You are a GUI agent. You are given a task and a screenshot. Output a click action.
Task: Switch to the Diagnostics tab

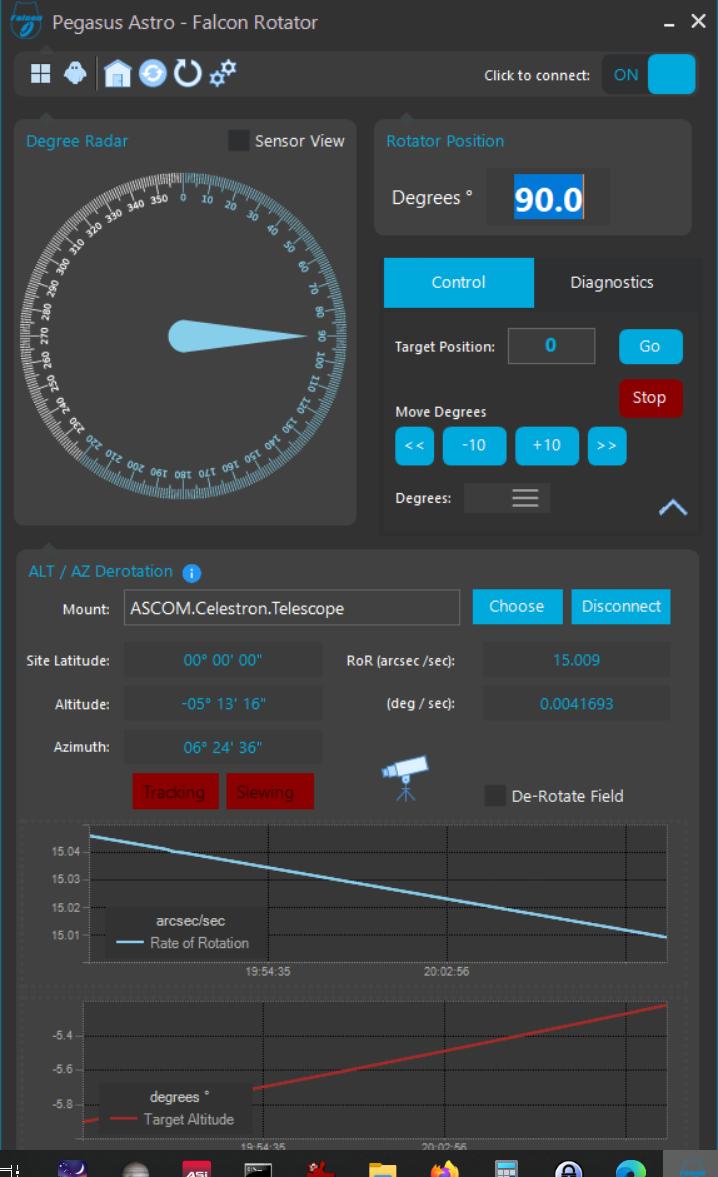611,282
